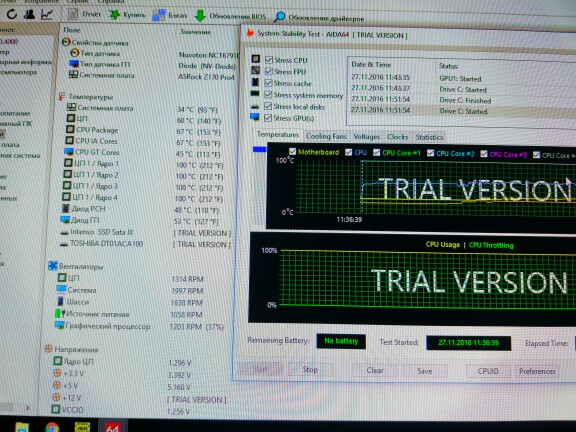This screenshot has width=576, height=432.
Task: Open Обновления BIOS from toolbar
Action: [230, 16]
